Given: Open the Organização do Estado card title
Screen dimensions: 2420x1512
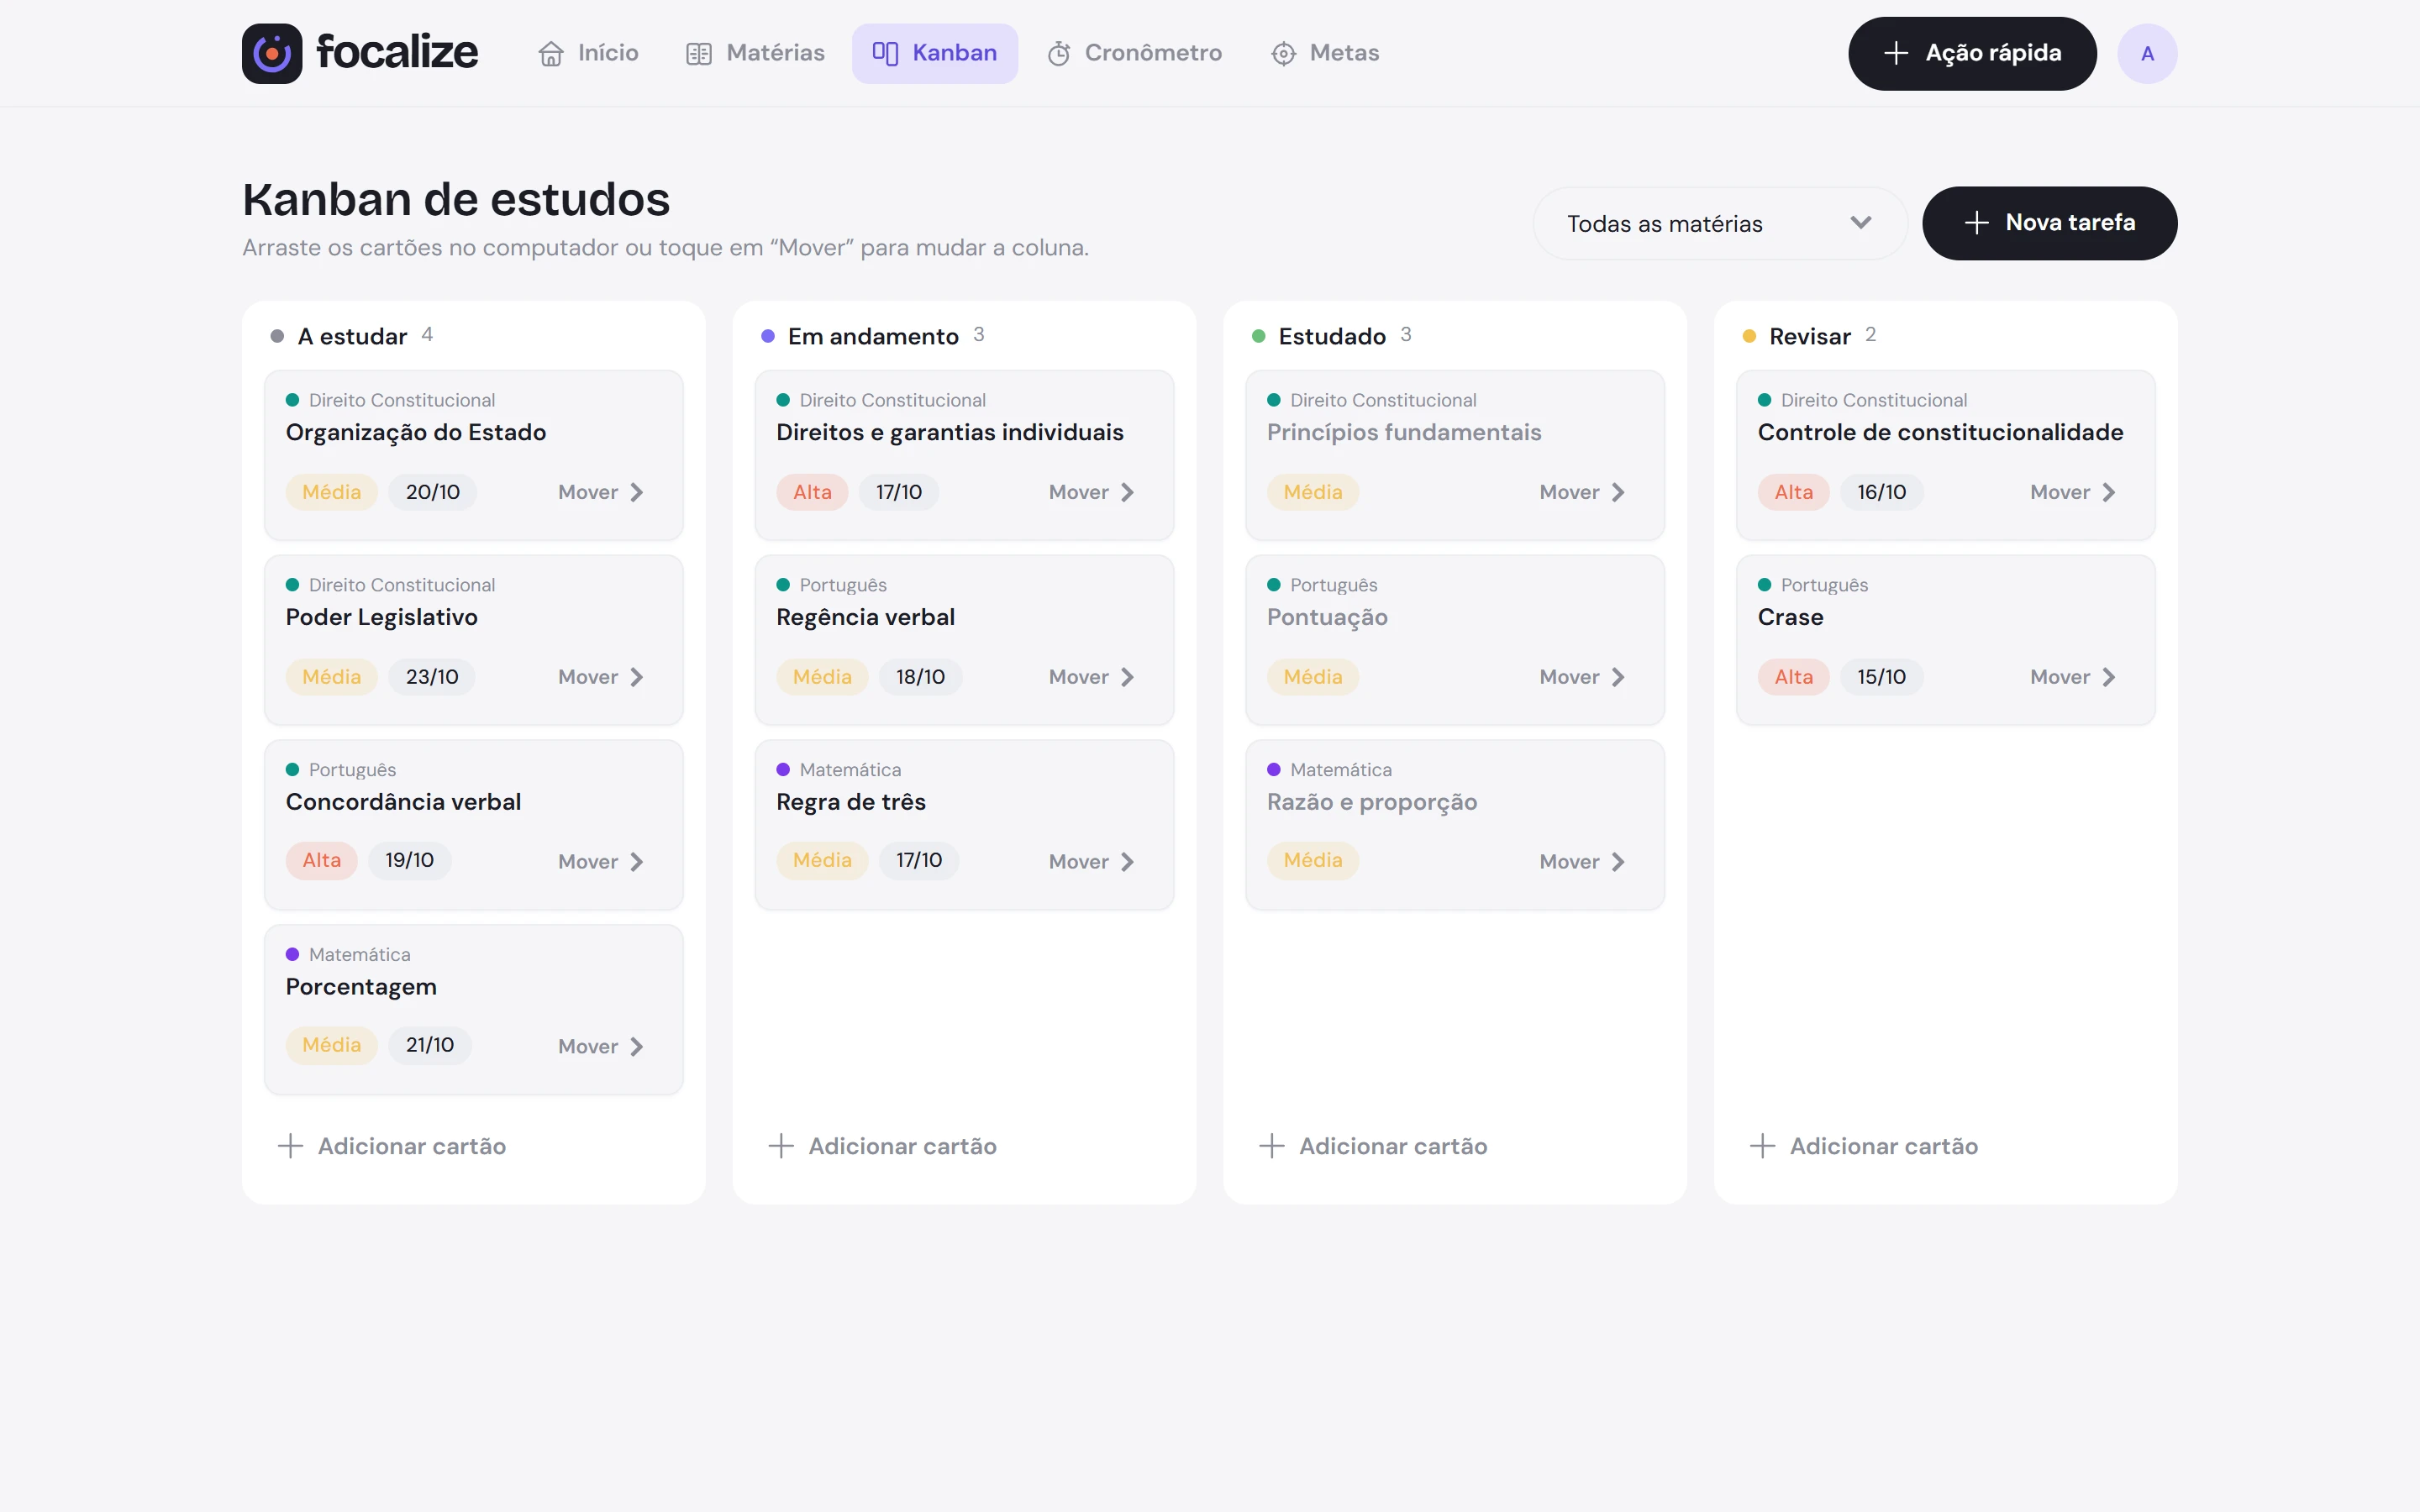Looking at the screenshot, I should tap(416, 433).
